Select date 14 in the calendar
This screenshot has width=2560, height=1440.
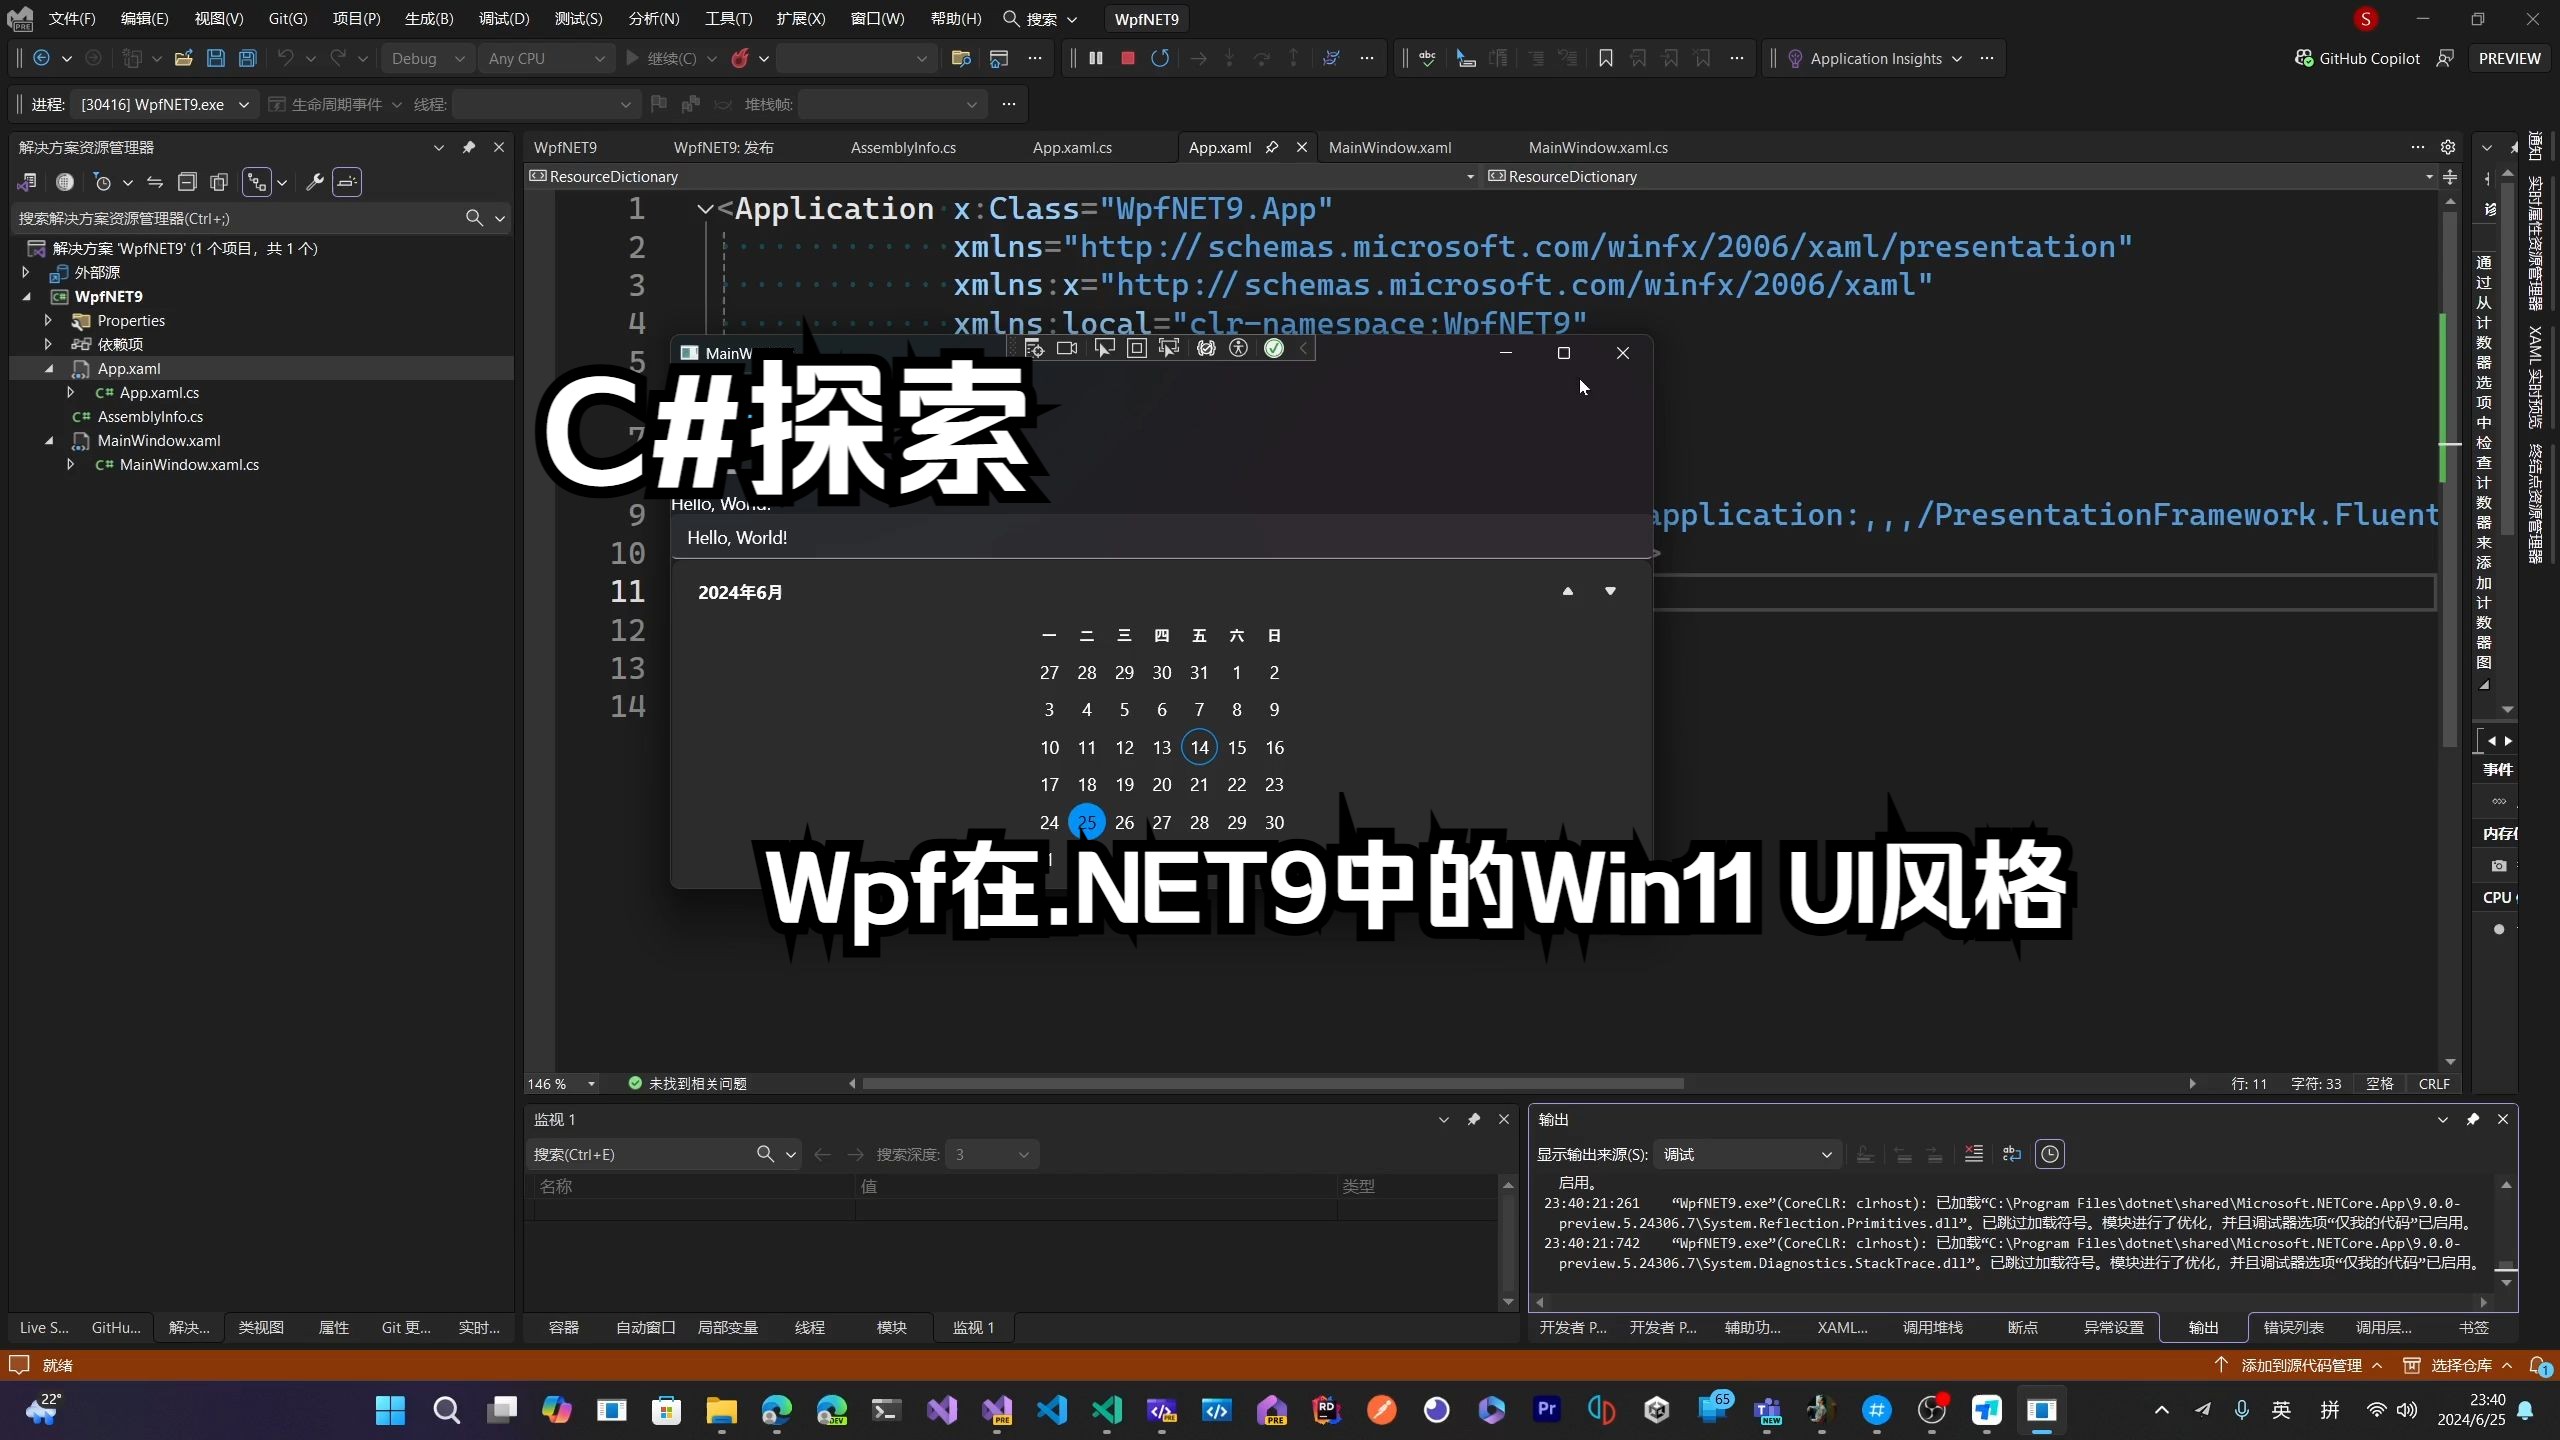coord(1199,747)
